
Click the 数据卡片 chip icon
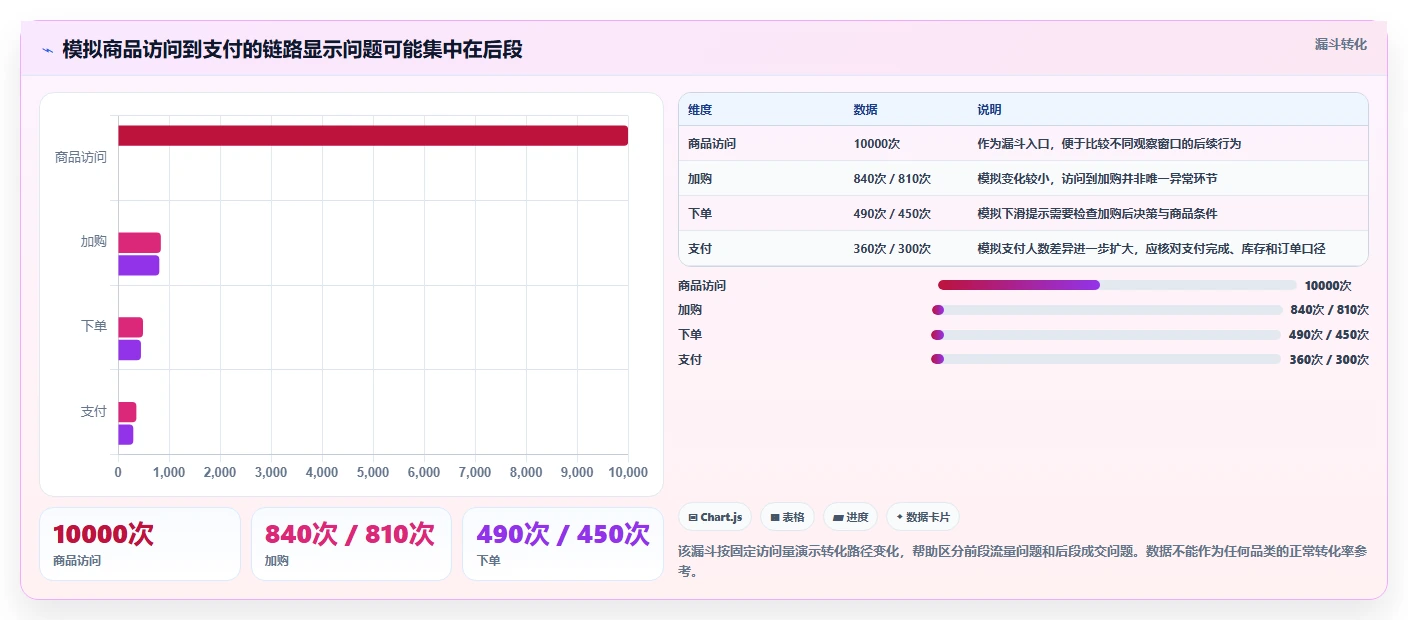(899, 517)
